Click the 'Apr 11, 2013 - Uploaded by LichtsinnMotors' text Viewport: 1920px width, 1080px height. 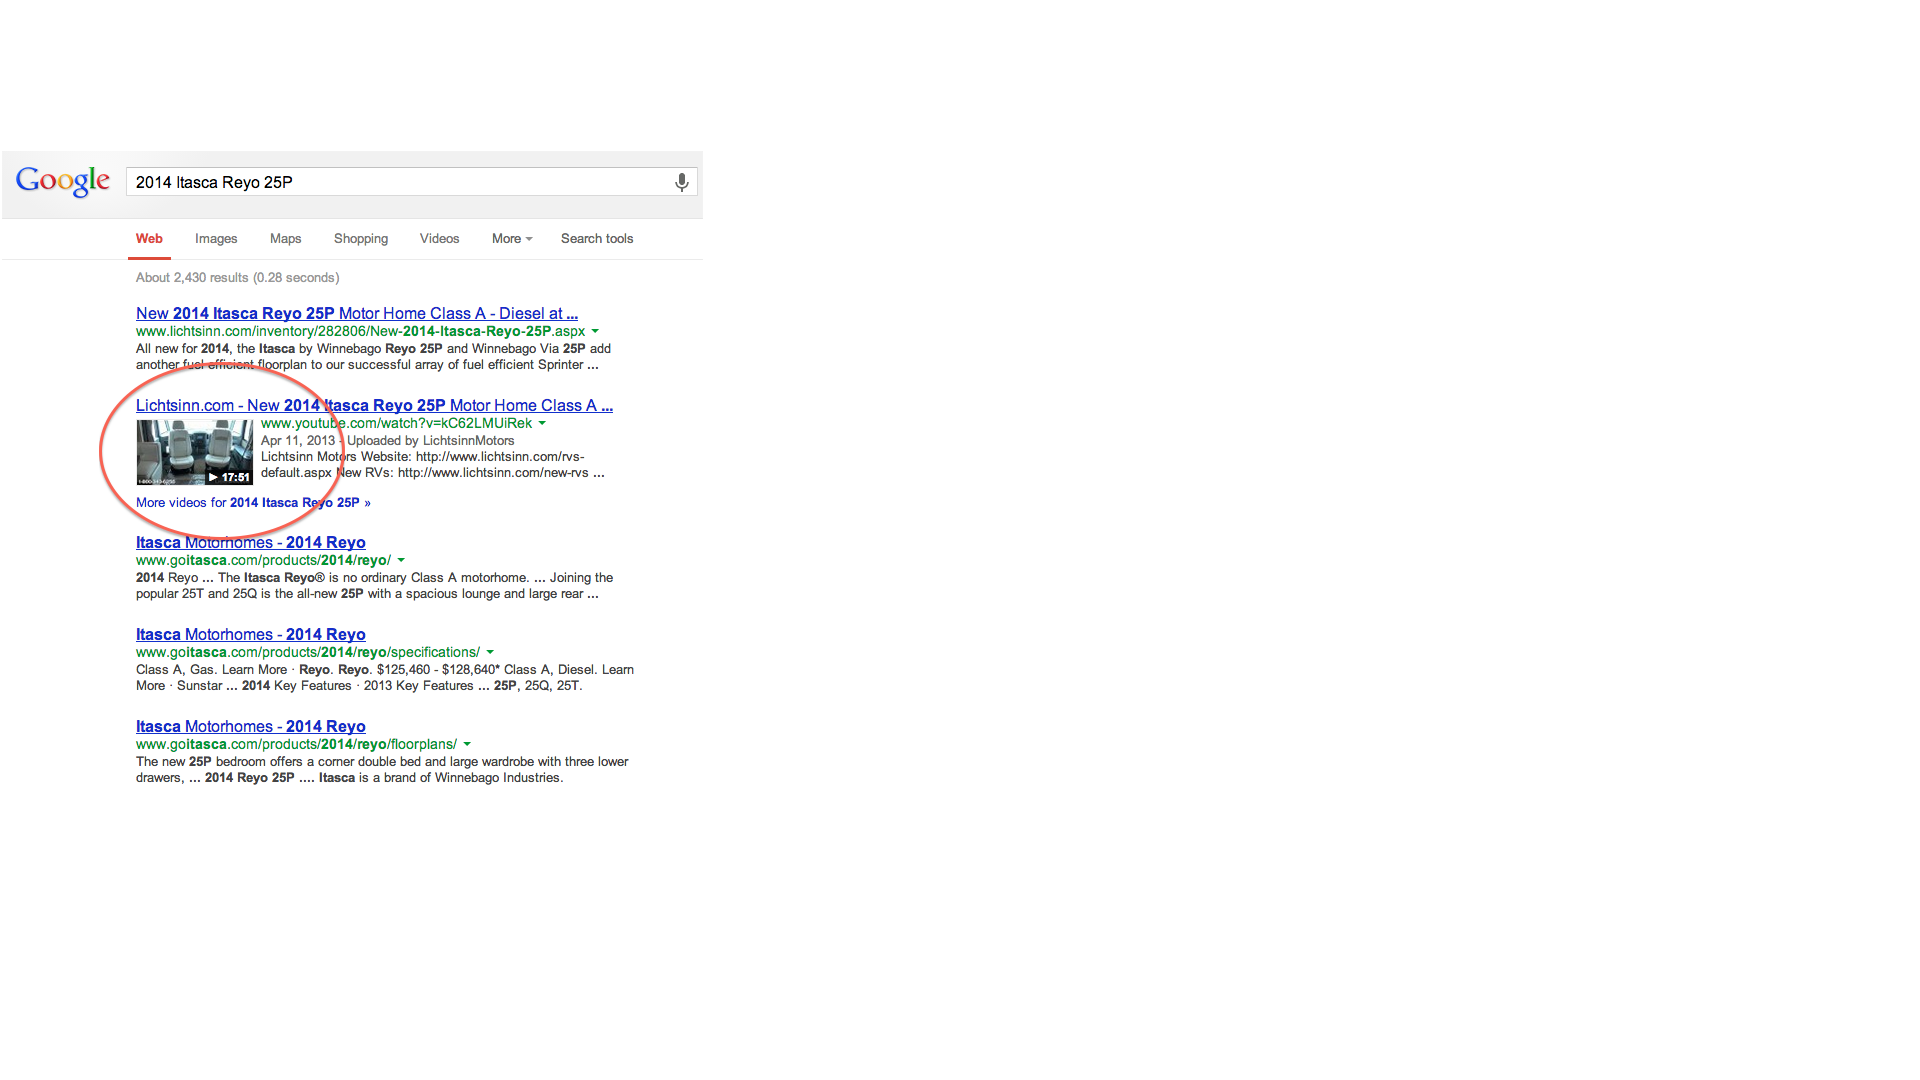(x=388, y=441)
